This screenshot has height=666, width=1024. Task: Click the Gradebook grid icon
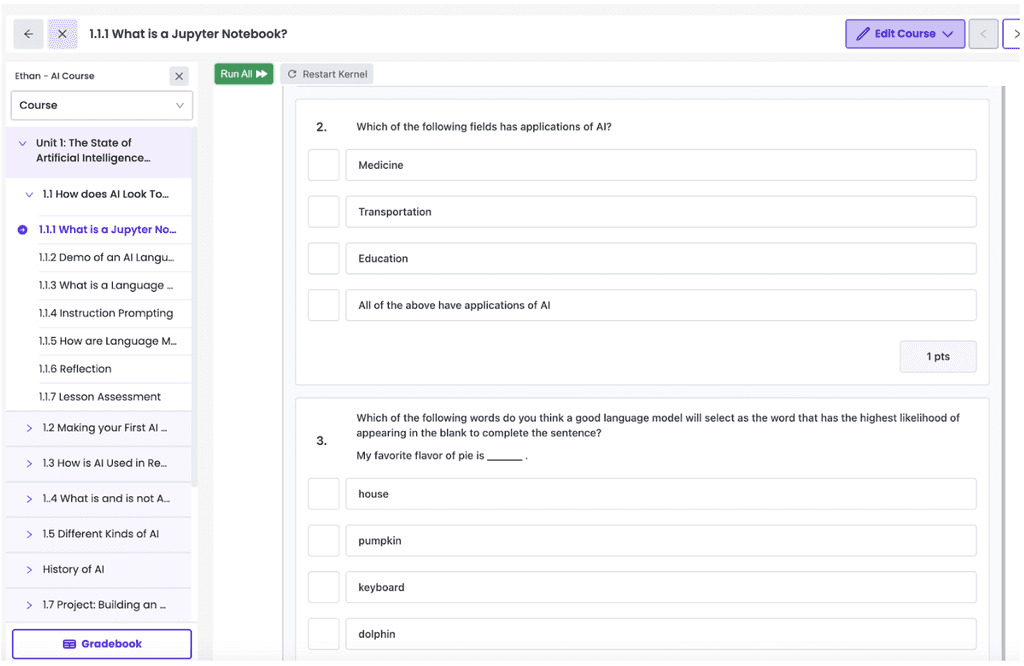point(68,643)
